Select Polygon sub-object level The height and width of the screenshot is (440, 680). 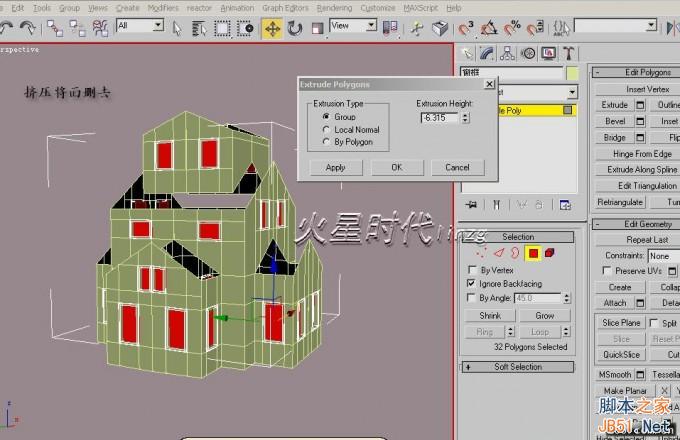click(x=533, y=253)
